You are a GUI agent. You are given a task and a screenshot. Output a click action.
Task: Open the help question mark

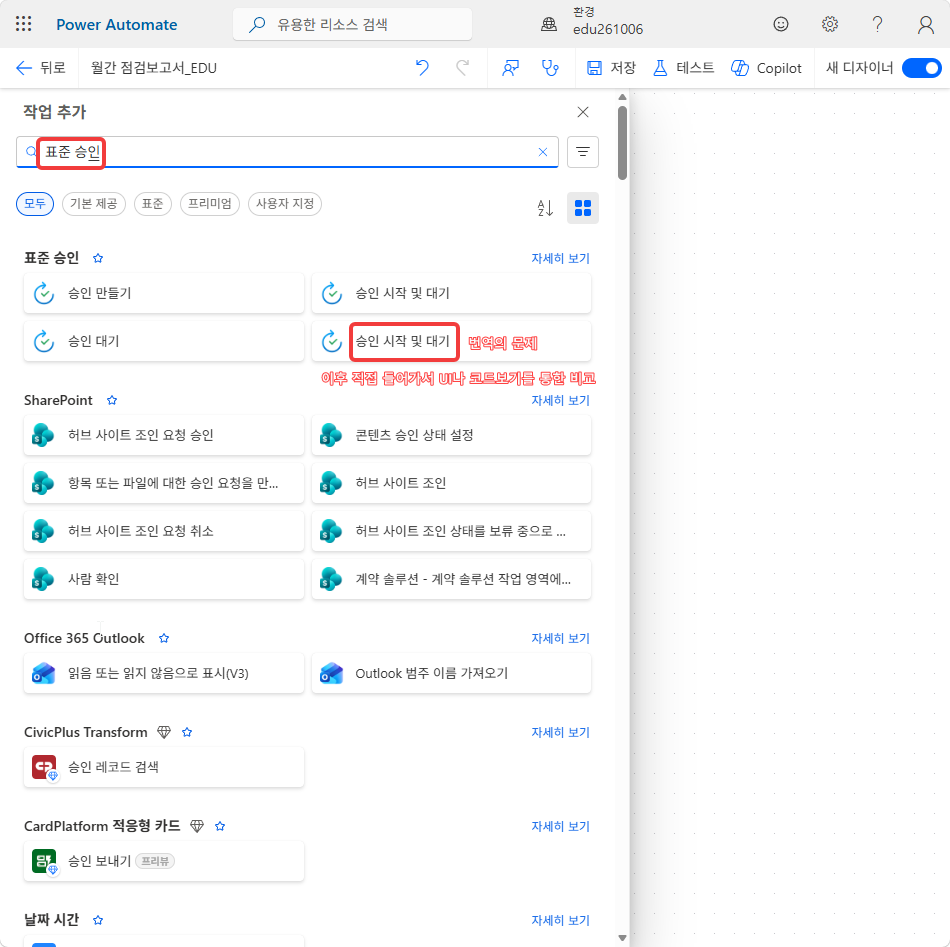(x=877, y=24)
